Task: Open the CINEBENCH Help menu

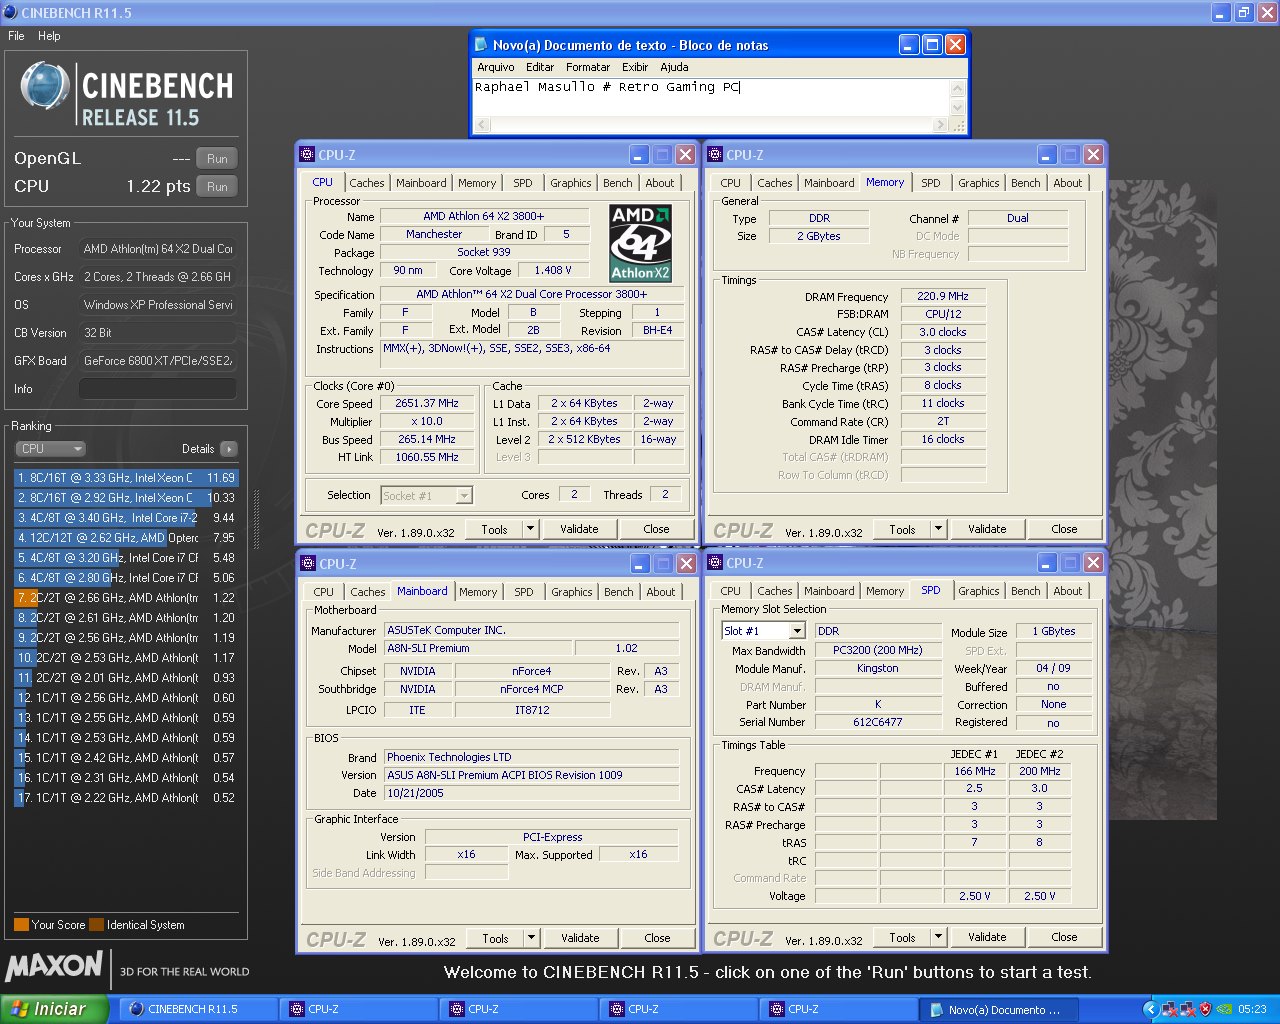Action: 49,36
